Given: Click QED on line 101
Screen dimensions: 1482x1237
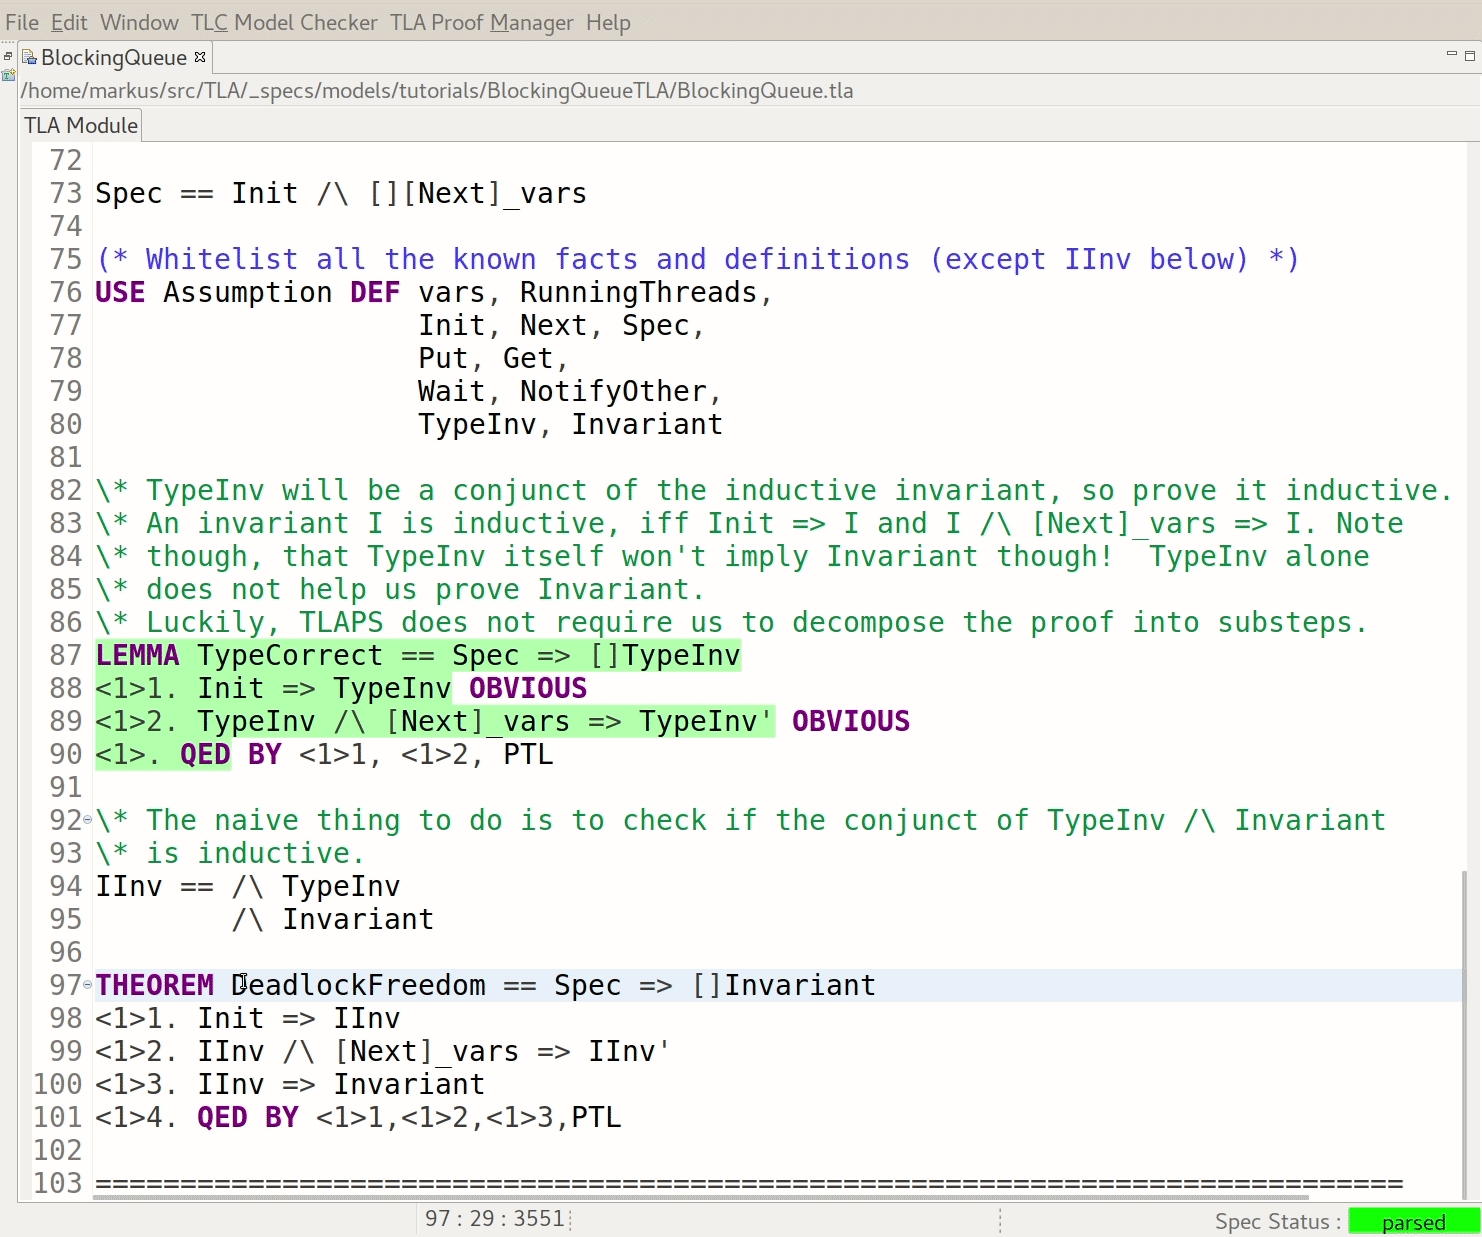Looking at the screenshot, I should coord(222,1118).
